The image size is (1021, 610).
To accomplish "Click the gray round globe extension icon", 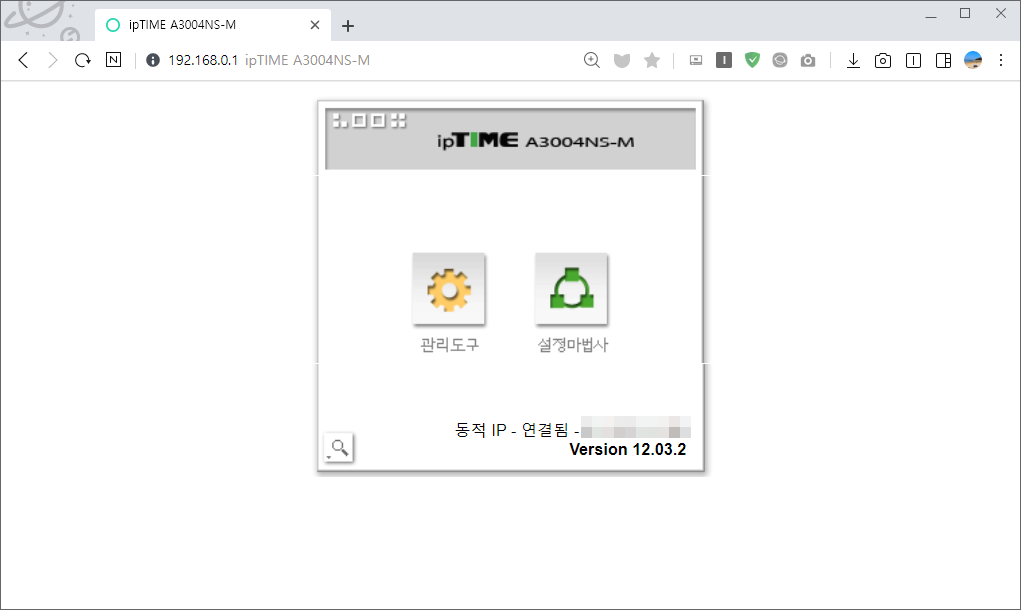I will (x=779, y=61).
